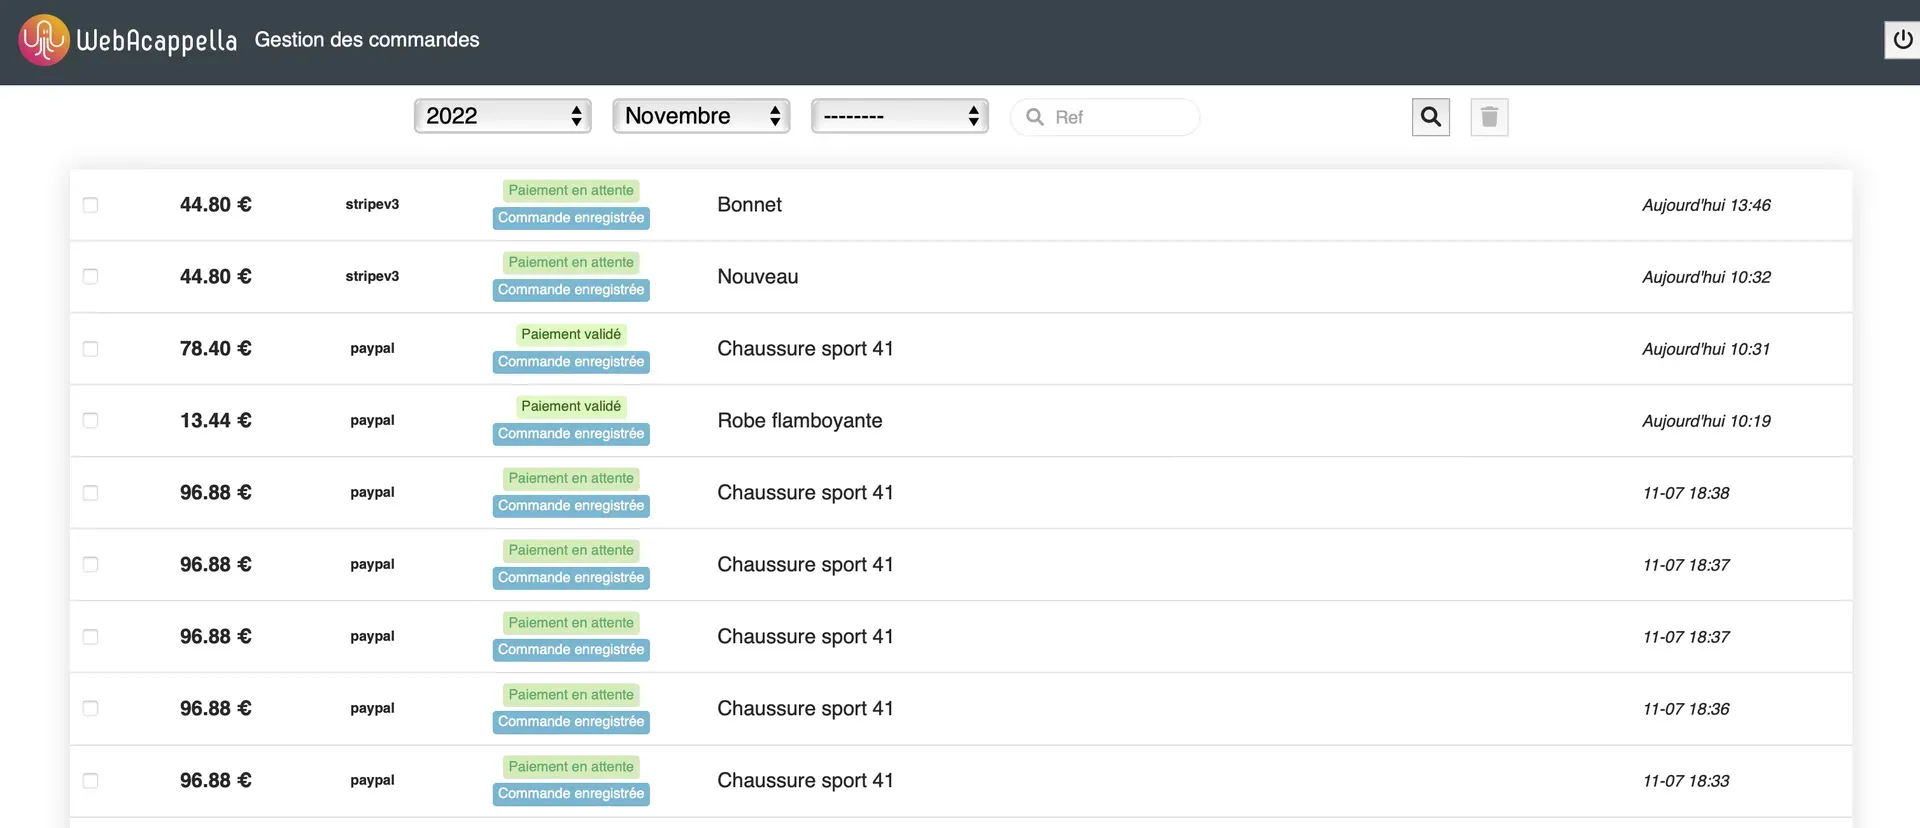Click Commande enregistrée badge on Robe flamboyante
Image resolution: width=1920 pixels, height=828 pixels.
click(570, 434)
